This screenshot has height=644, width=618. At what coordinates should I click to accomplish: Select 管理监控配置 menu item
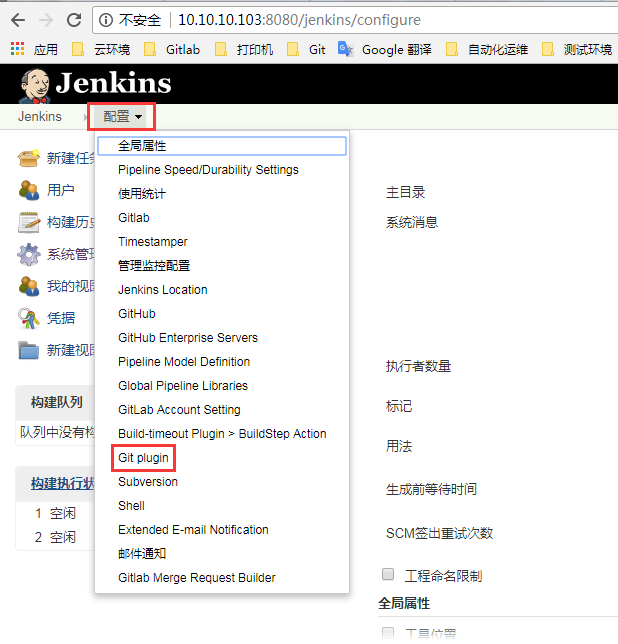(154, 265)
